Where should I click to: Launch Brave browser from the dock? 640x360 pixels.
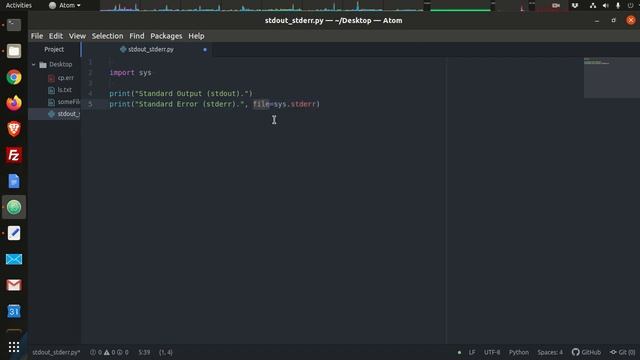coord(14,129)
